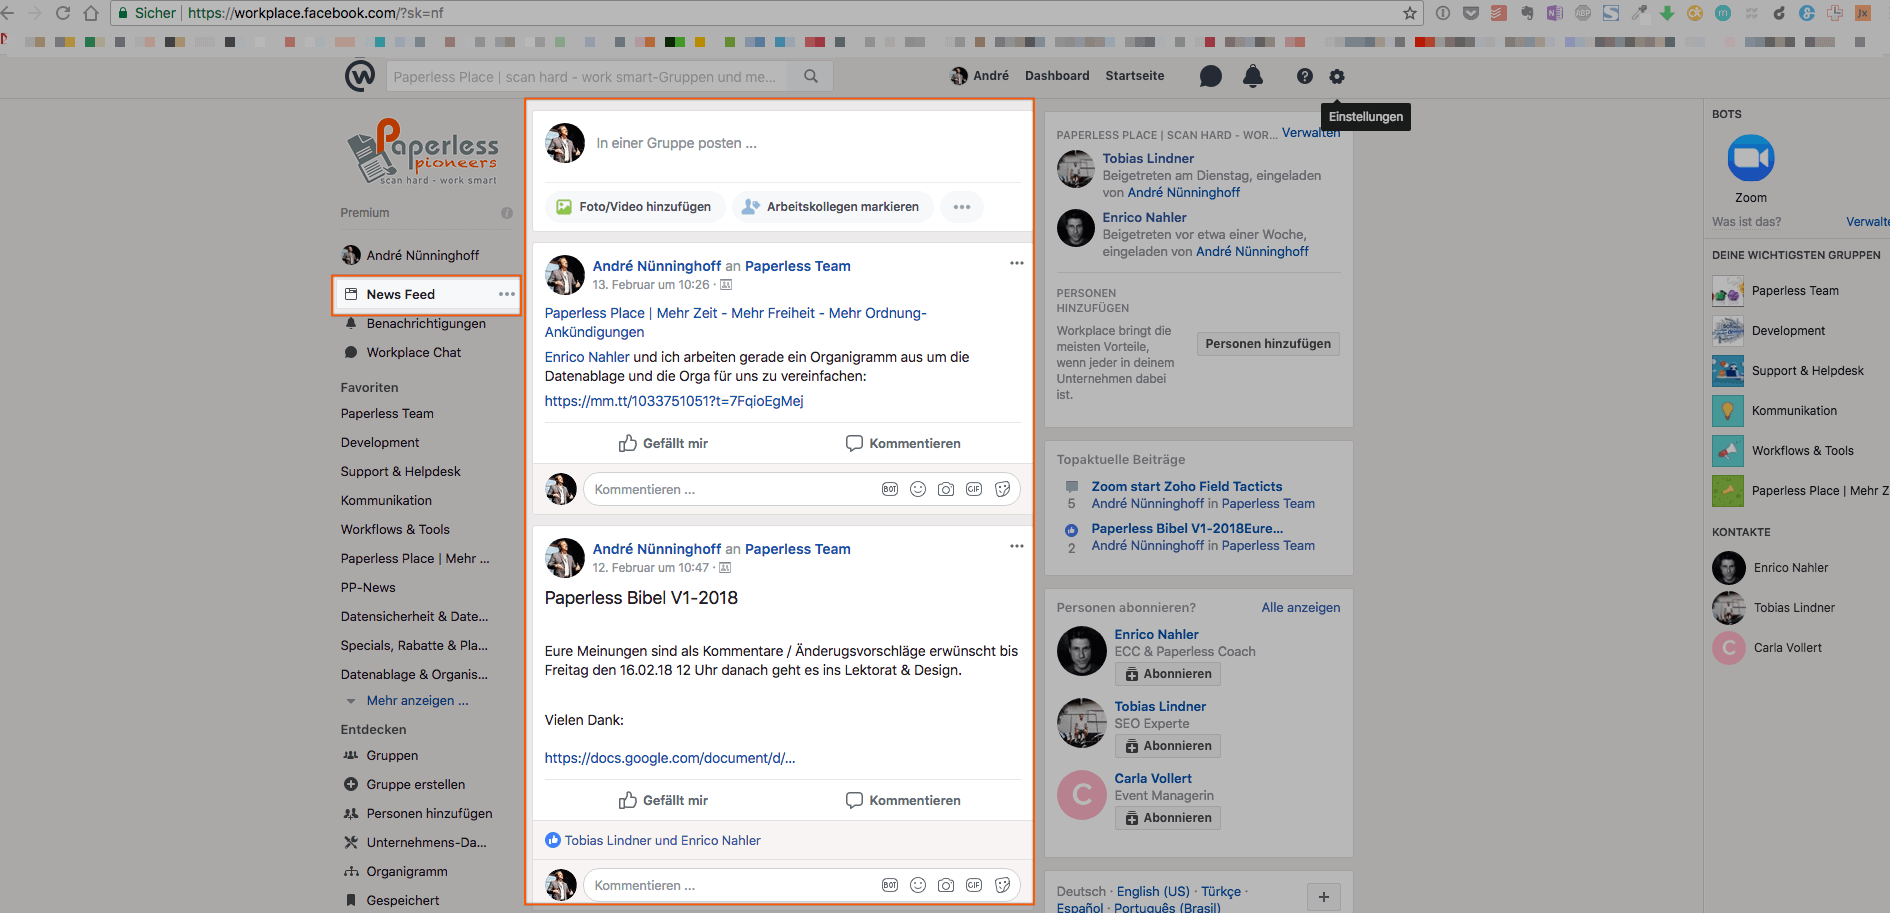Open PP-News in Favoriten list

[x=367, y=587]
